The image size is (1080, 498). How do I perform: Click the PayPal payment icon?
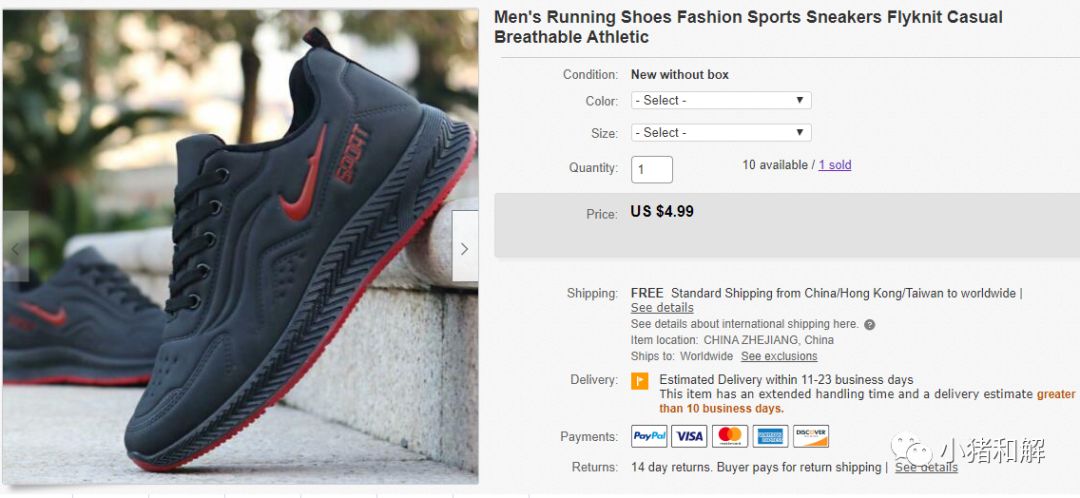(650, 436)
